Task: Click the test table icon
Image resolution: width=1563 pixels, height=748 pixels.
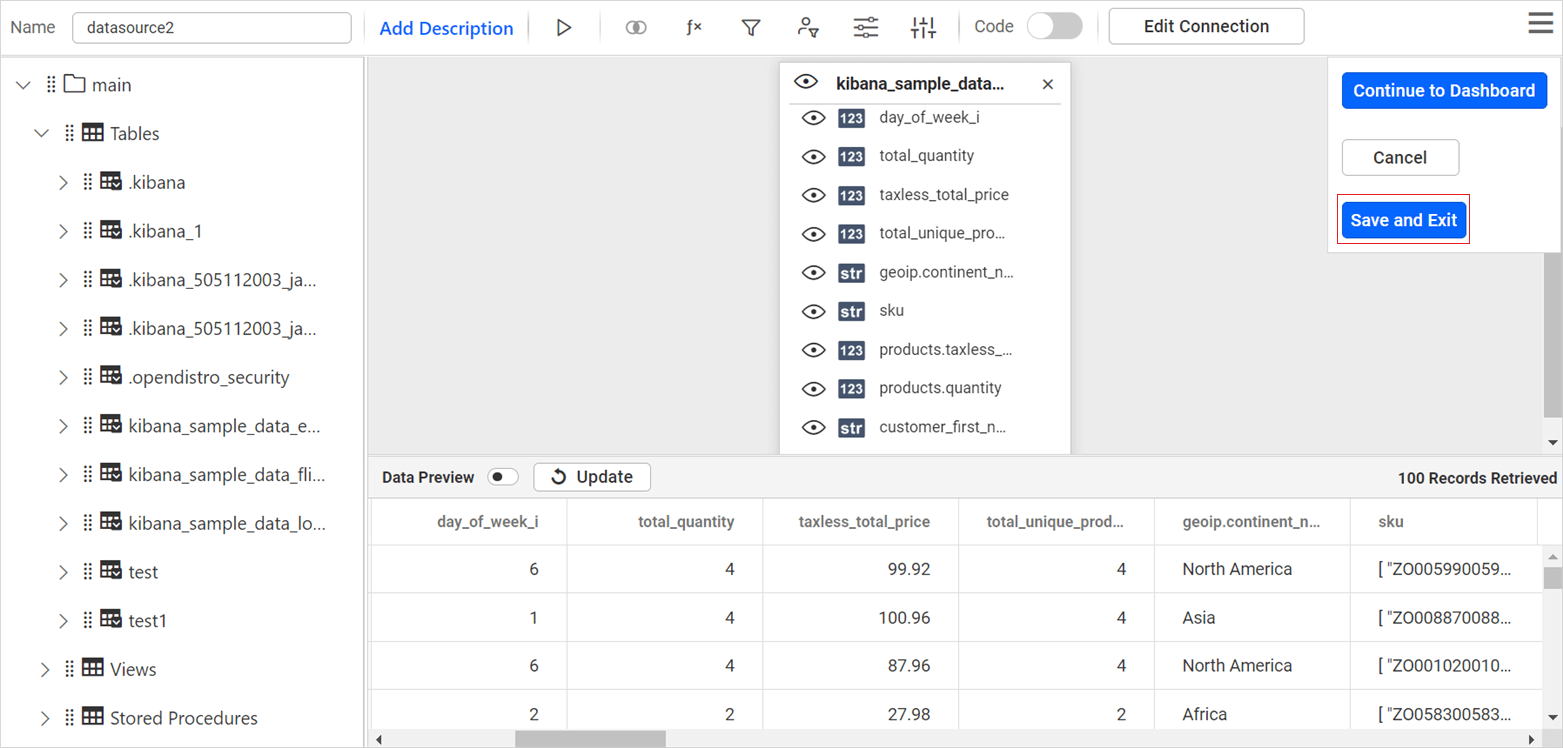Action: tap(111, 572)
